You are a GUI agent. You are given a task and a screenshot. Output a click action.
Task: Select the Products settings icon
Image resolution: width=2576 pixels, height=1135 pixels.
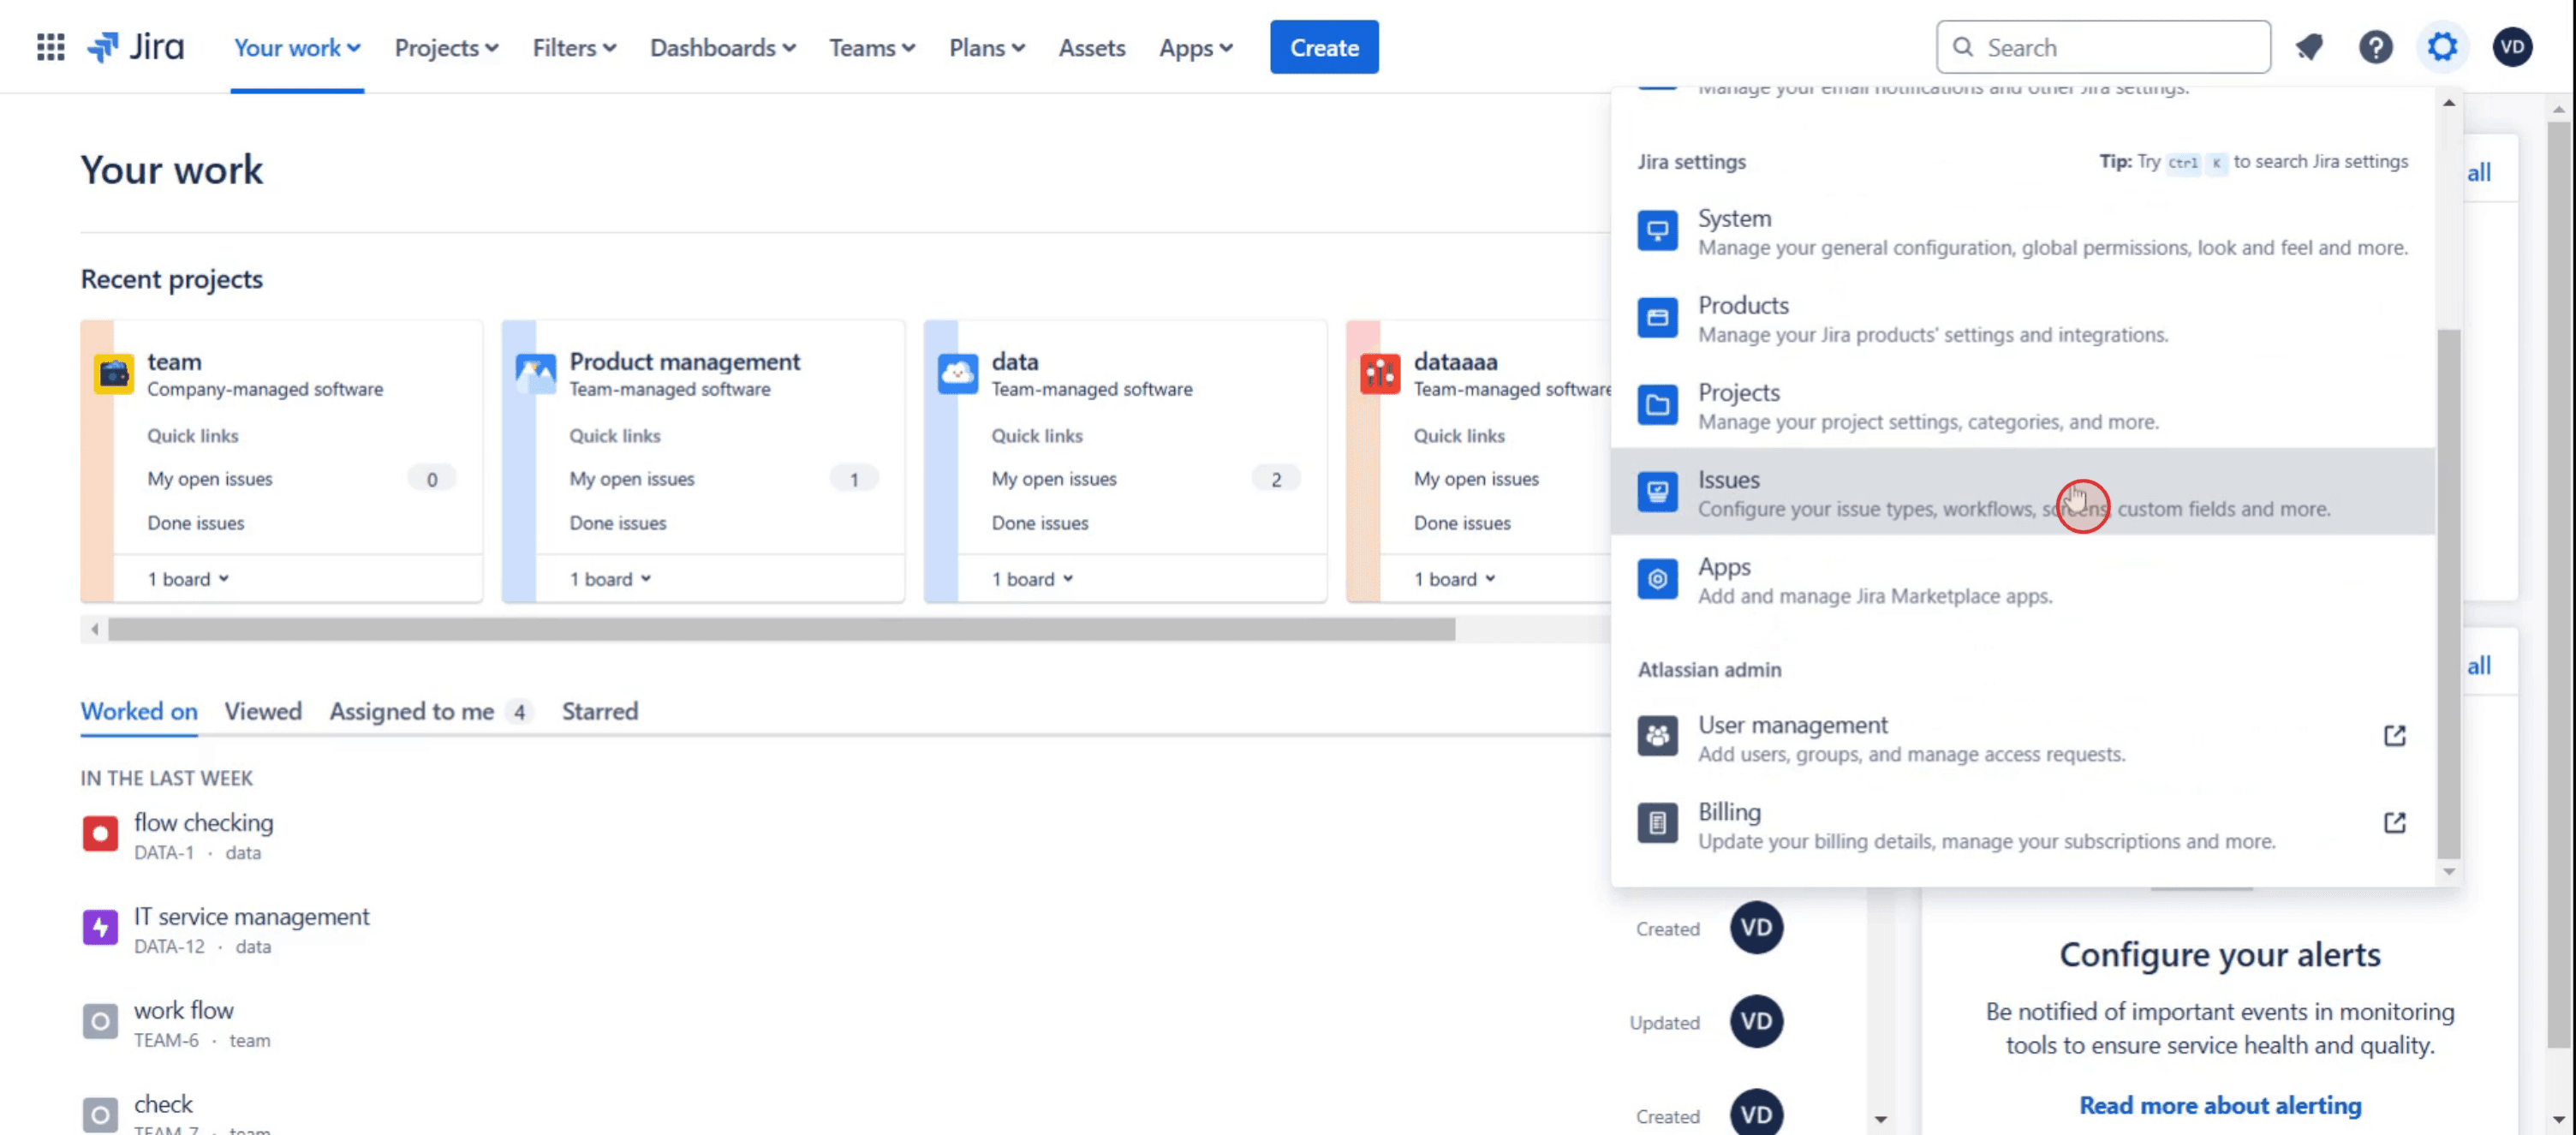coord(1657,318)
